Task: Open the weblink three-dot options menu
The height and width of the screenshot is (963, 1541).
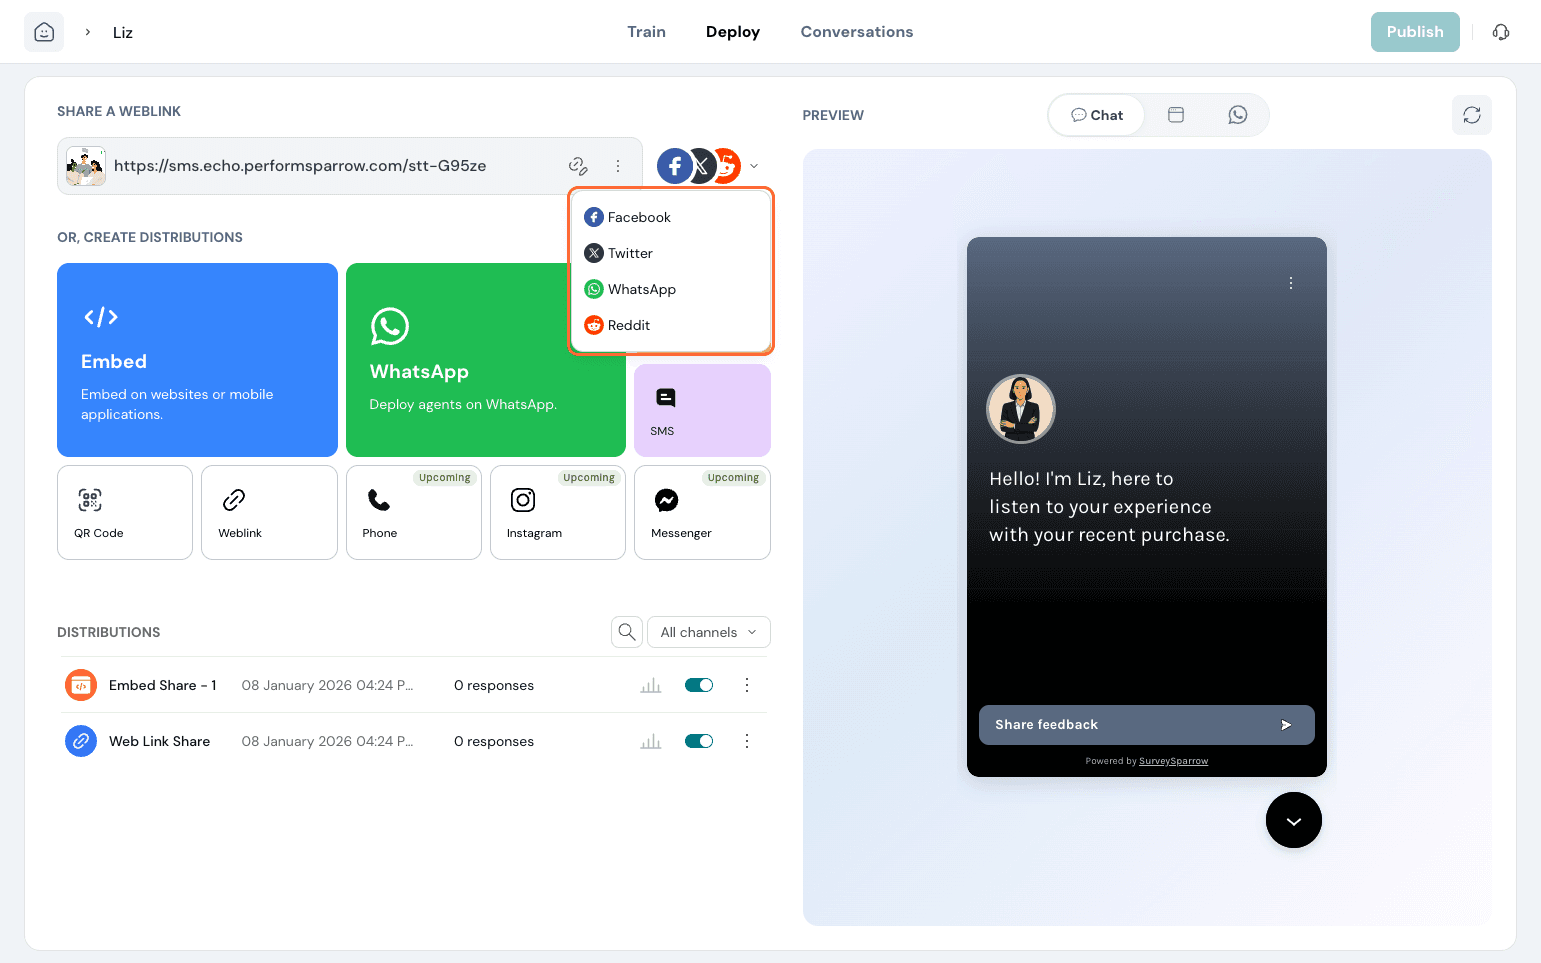Action: (618, 166)
